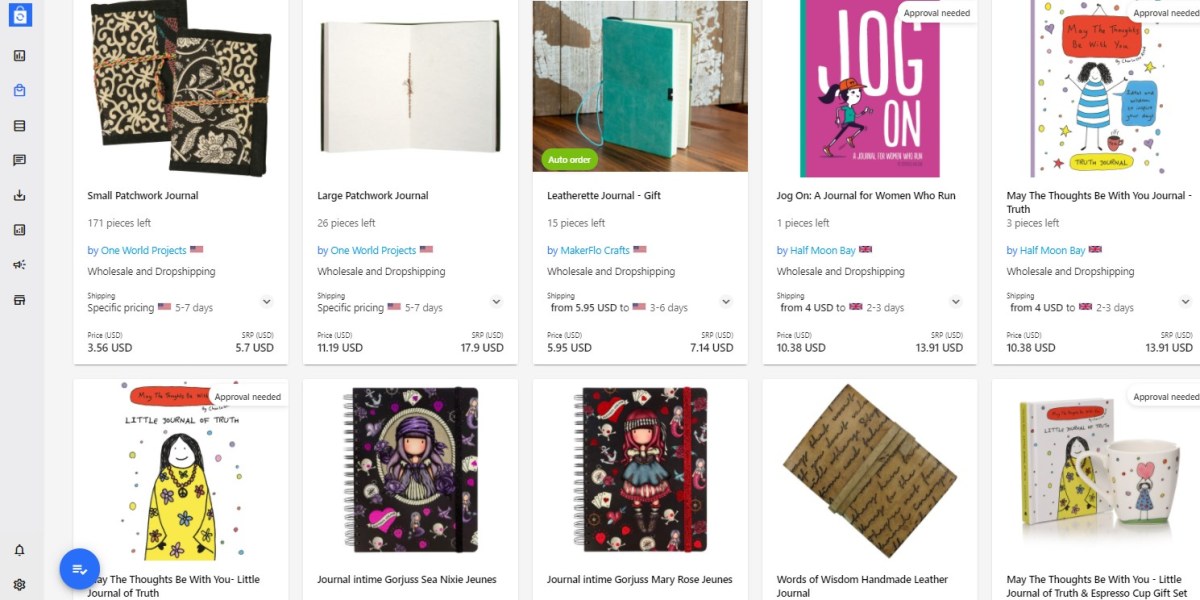Select the megaphone promotions icon in sidebar
This screenshot has width=1200, height=600.
(x=20, y=265)
